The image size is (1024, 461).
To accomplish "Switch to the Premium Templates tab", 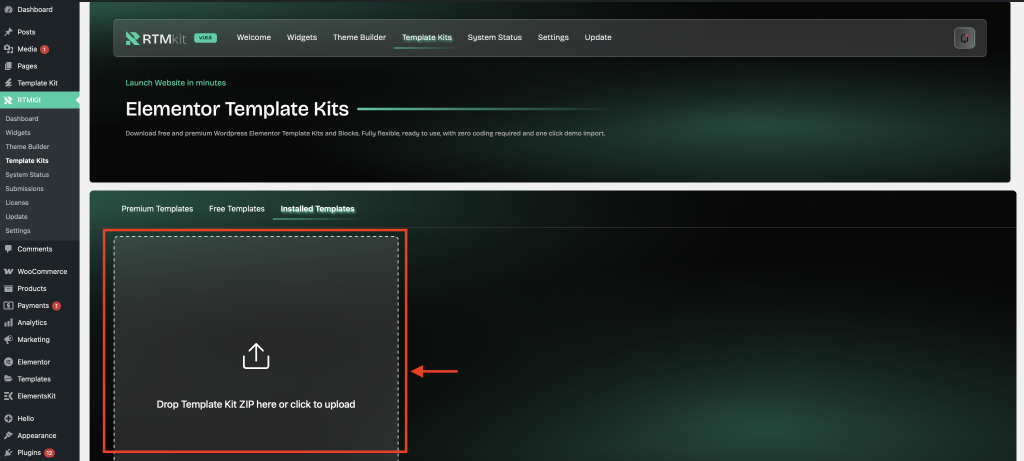I will [x=157, y=209].
